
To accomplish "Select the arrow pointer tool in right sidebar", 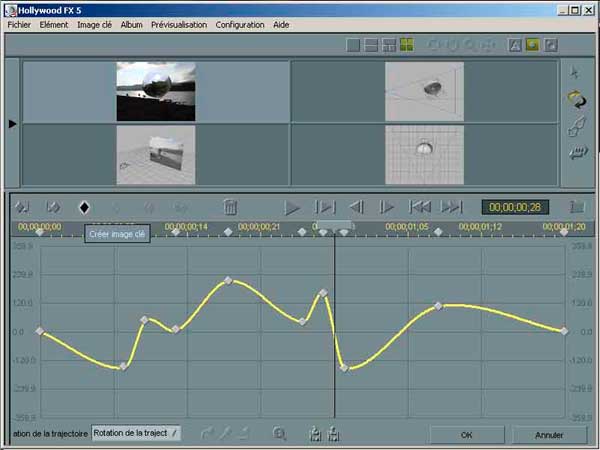I will [x=575, y=72].
